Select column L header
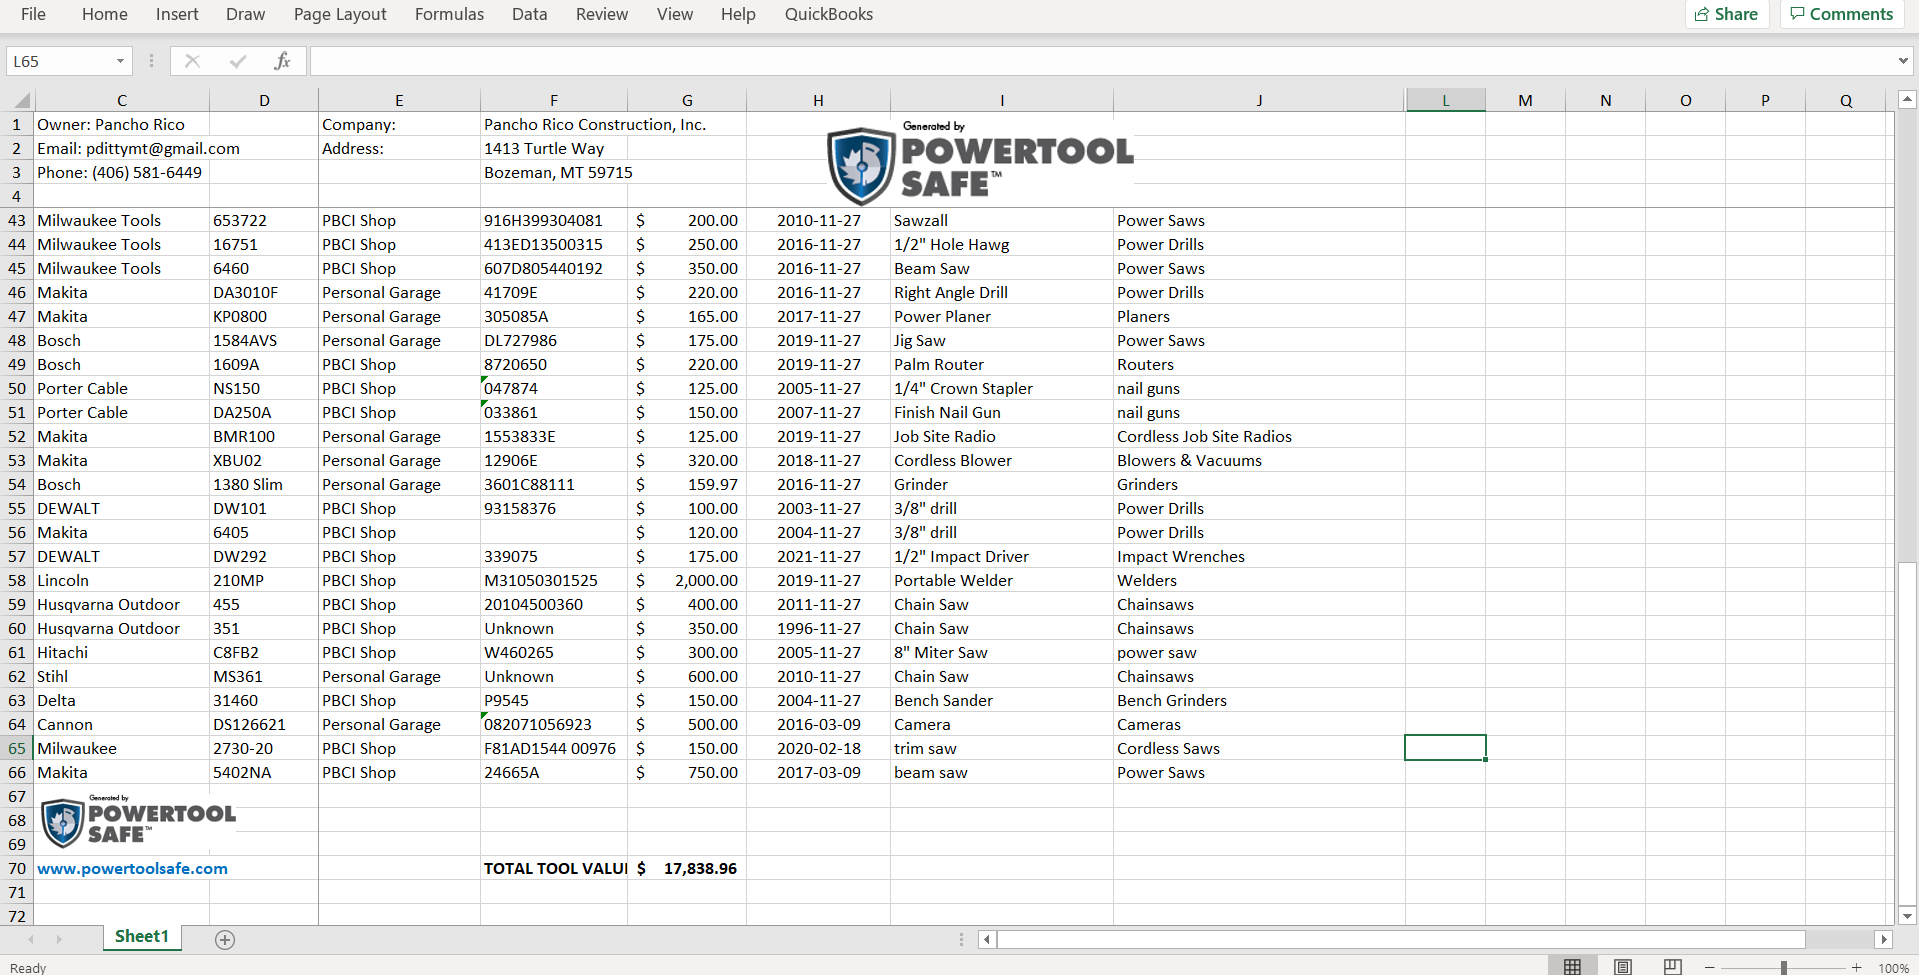 click(x=1445, y=100)
